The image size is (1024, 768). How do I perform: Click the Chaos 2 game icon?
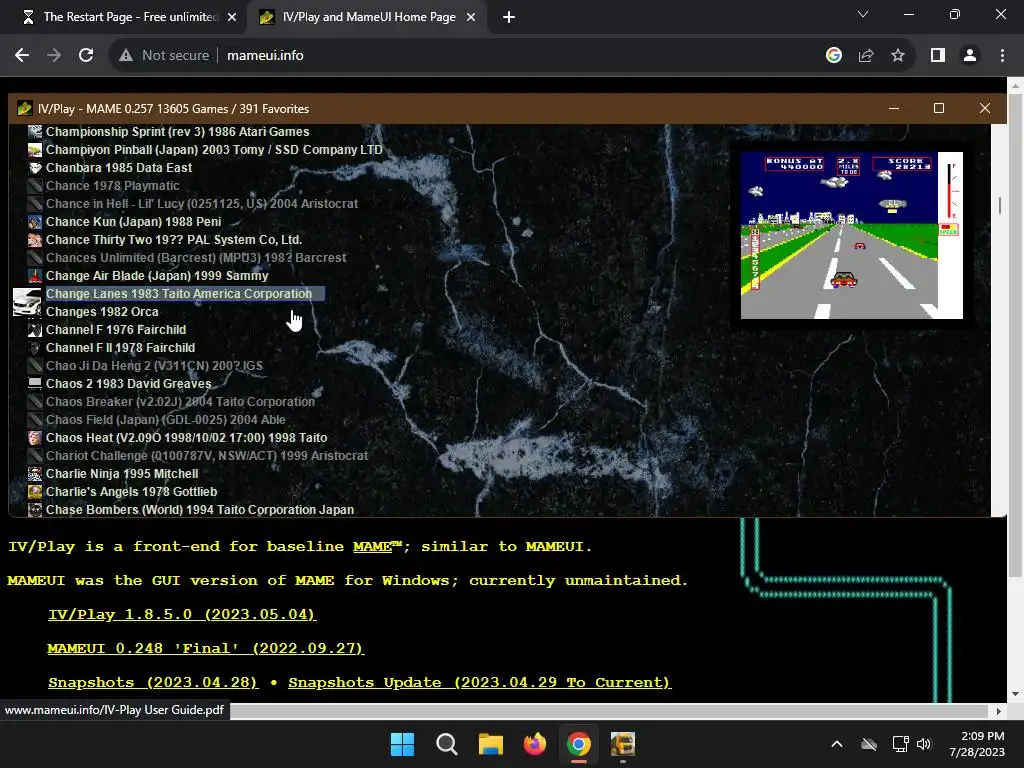(35, 384)
